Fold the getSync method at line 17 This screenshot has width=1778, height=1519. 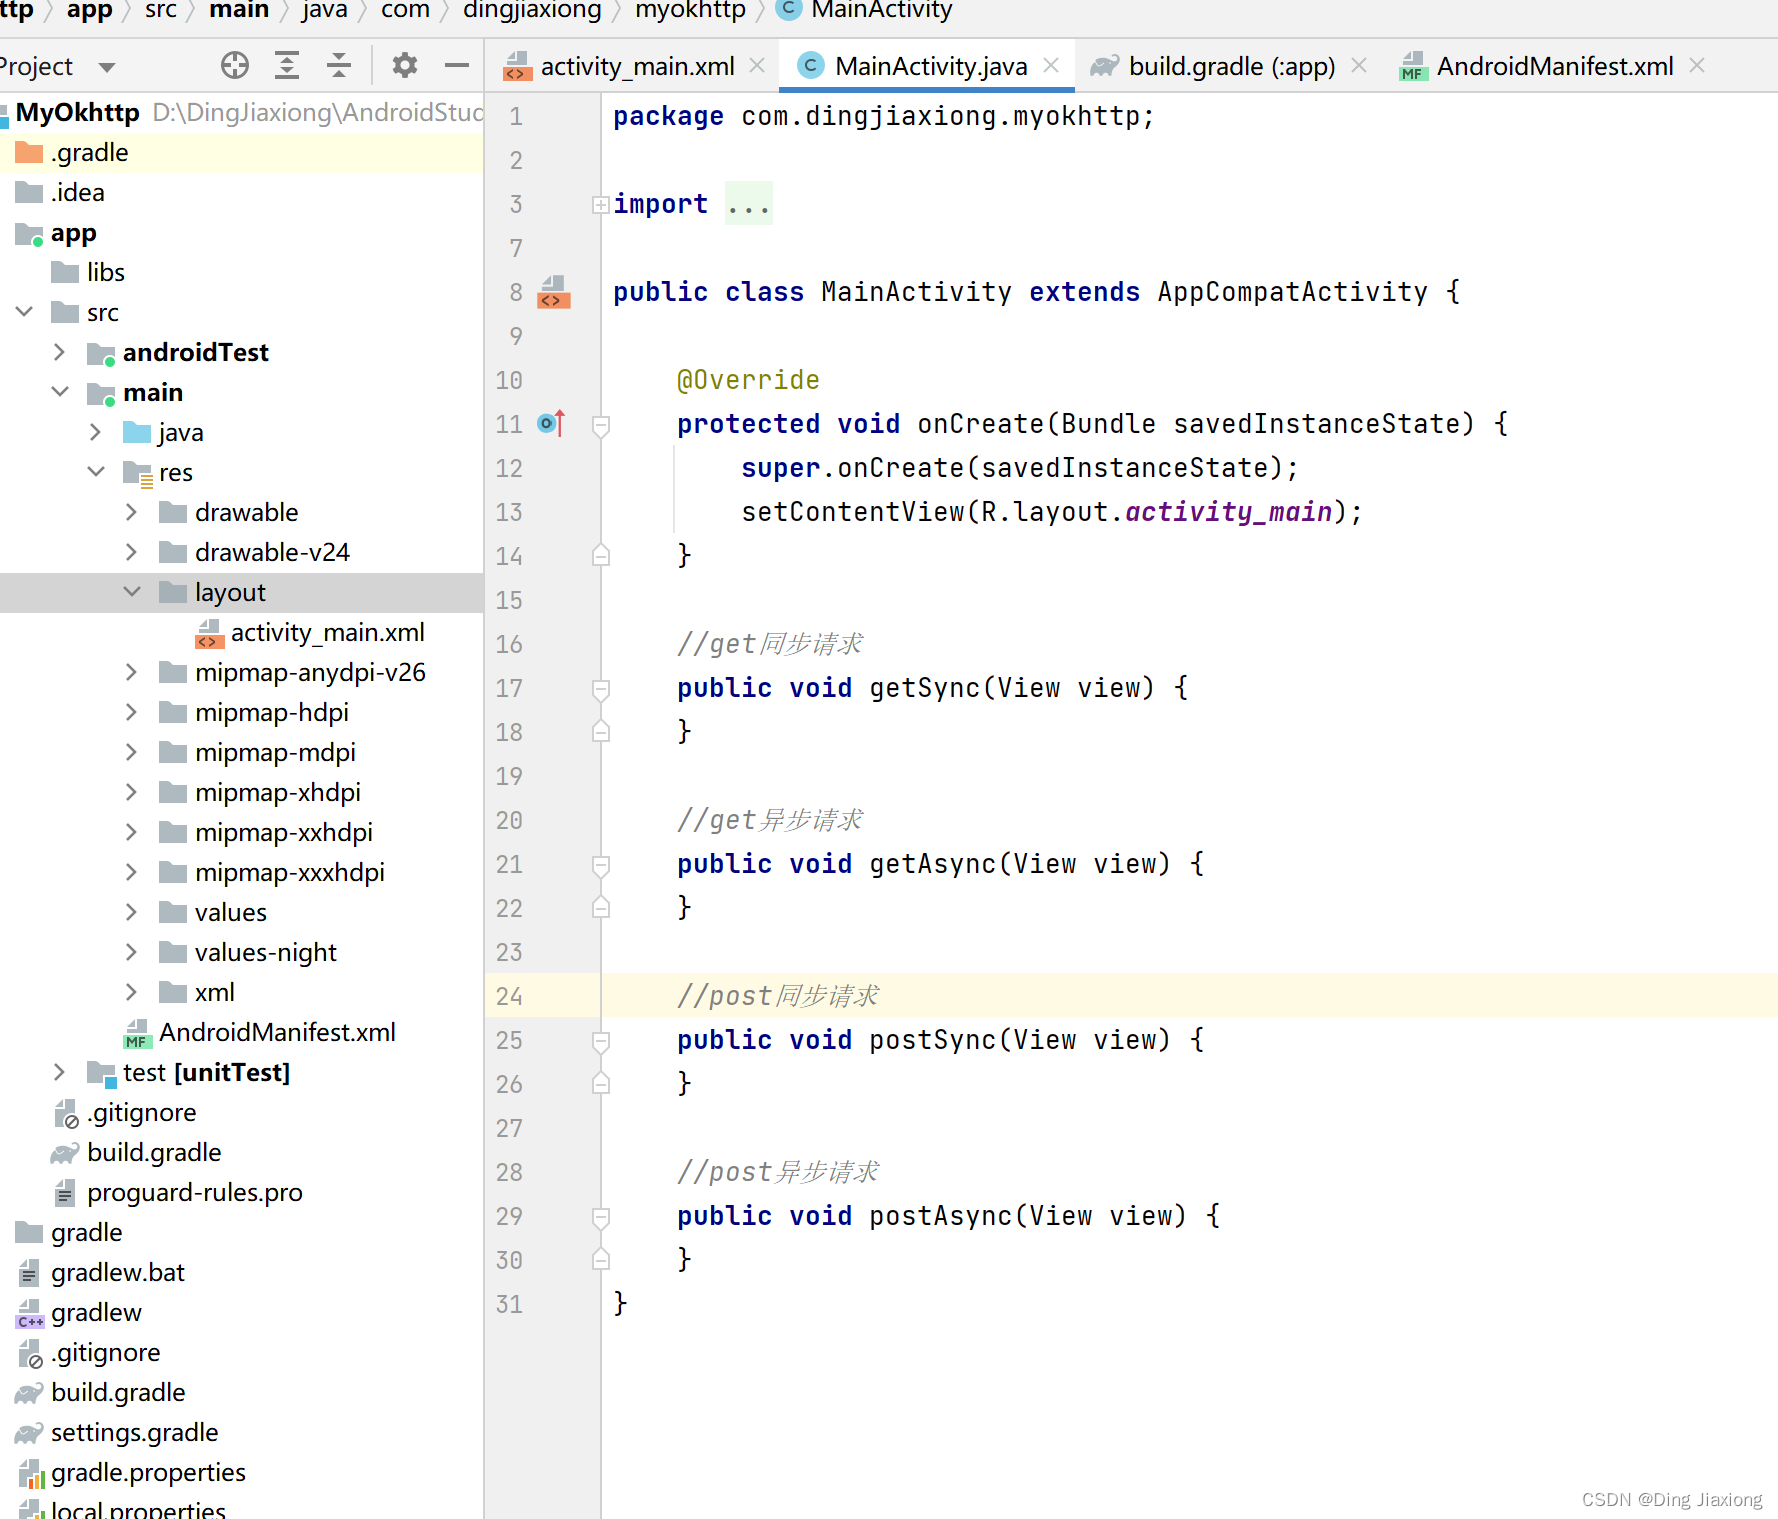(x=601, y=690)
